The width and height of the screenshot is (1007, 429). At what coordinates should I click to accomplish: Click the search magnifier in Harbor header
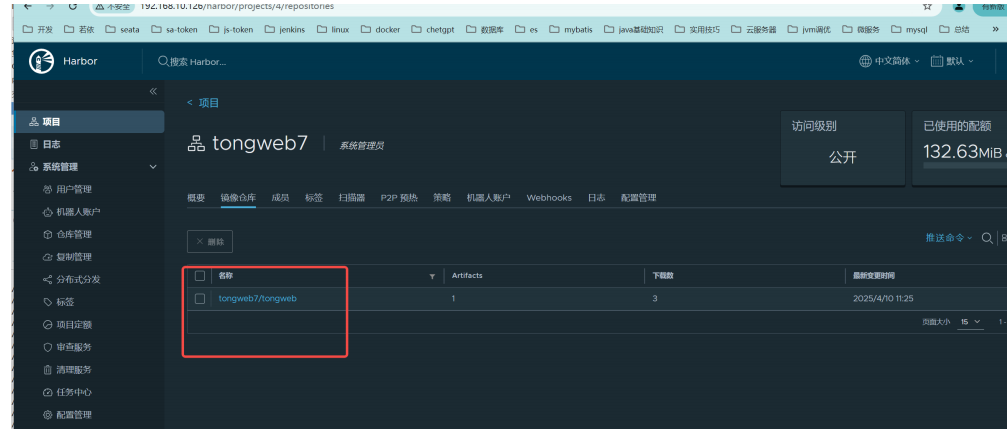pyautogui.click(x=163, y=61)
